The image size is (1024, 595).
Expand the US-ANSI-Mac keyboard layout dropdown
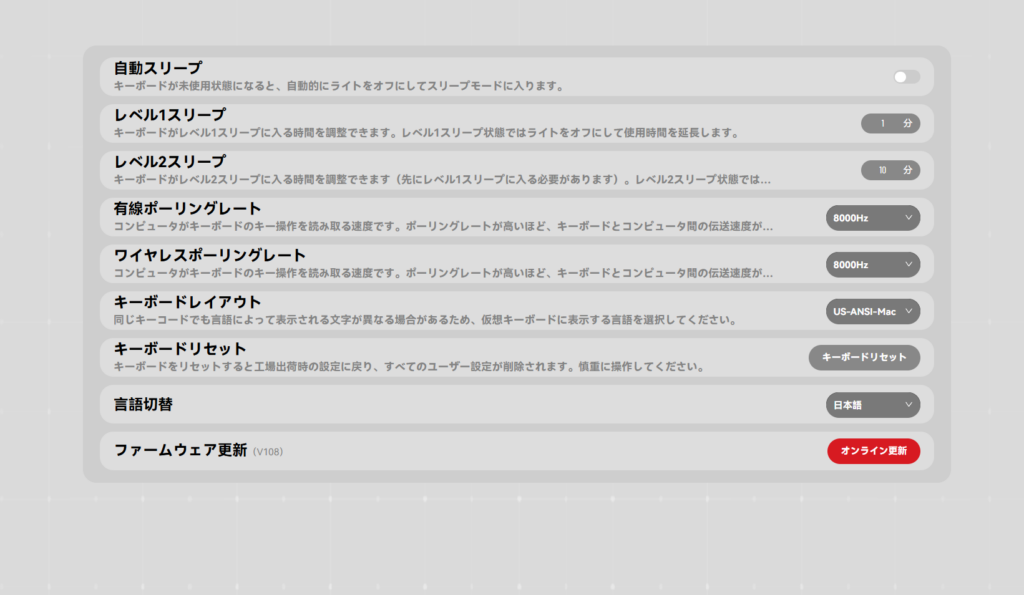872,312
